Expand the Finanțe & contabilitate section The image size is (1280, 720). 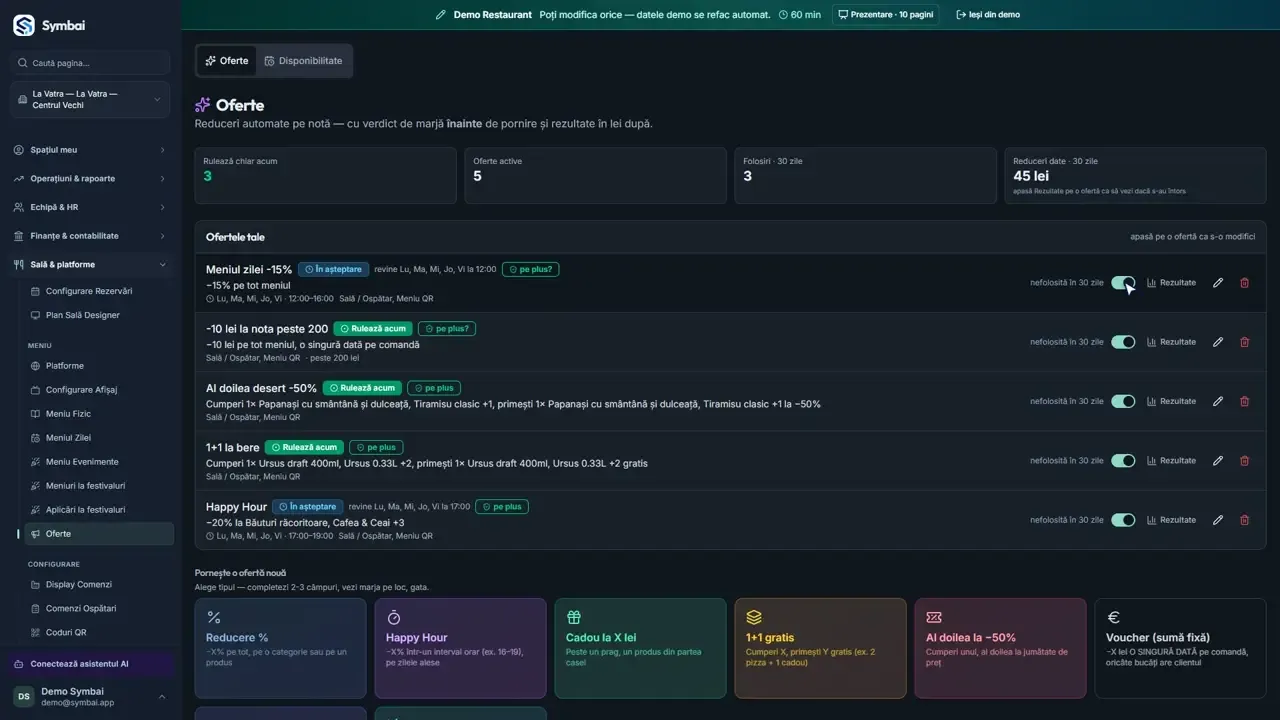click(x=90, y=236)
